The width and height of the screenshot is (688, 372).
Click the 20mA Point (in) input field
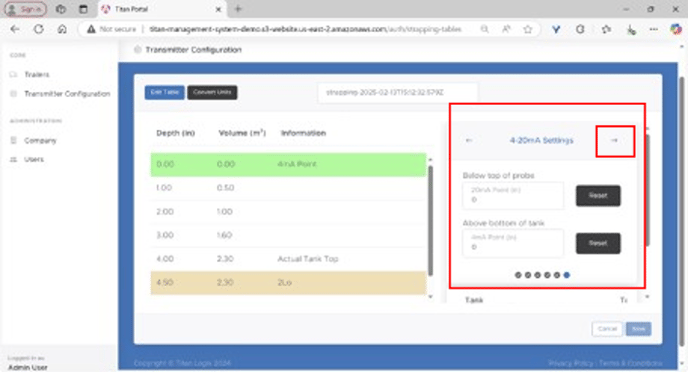click(x=512, y=196)
